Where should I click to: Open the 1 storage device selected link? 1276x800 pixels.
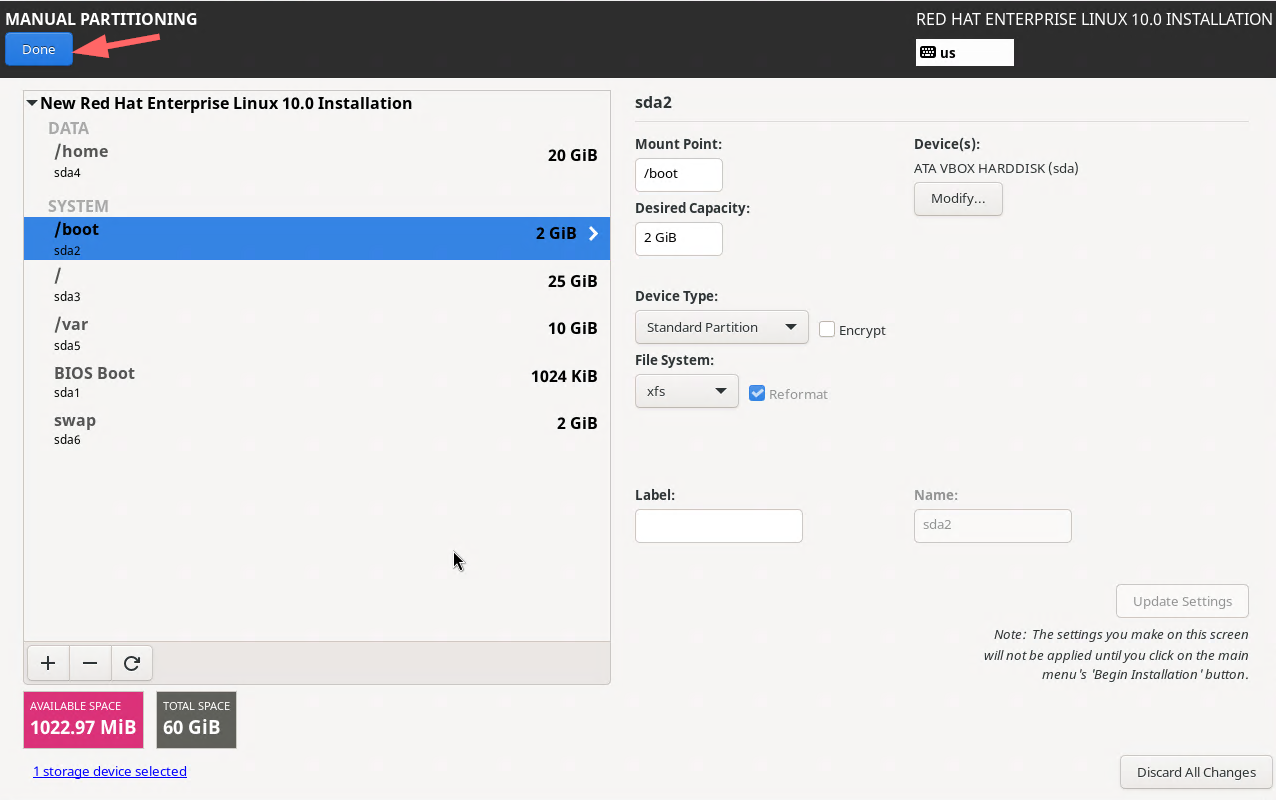pos(110,771)
